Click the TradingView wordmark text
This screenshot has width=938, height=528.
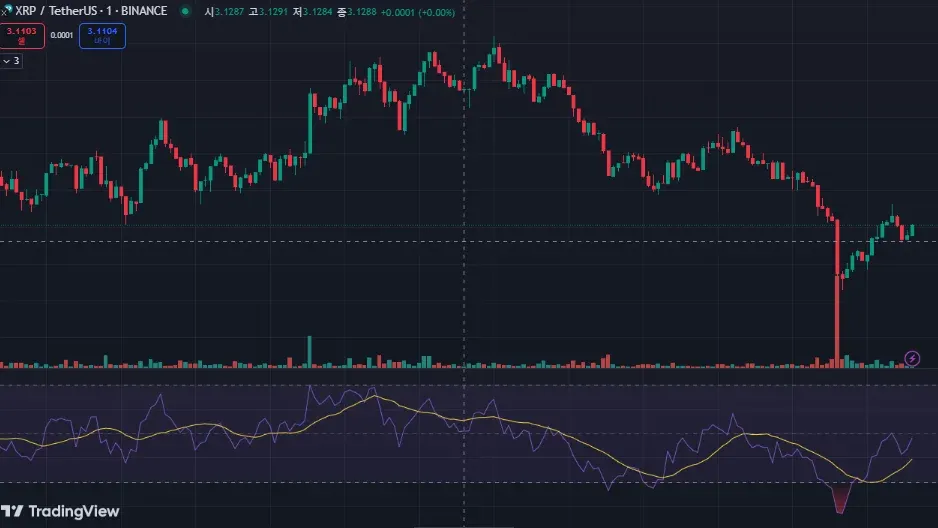tap(74, 511)
